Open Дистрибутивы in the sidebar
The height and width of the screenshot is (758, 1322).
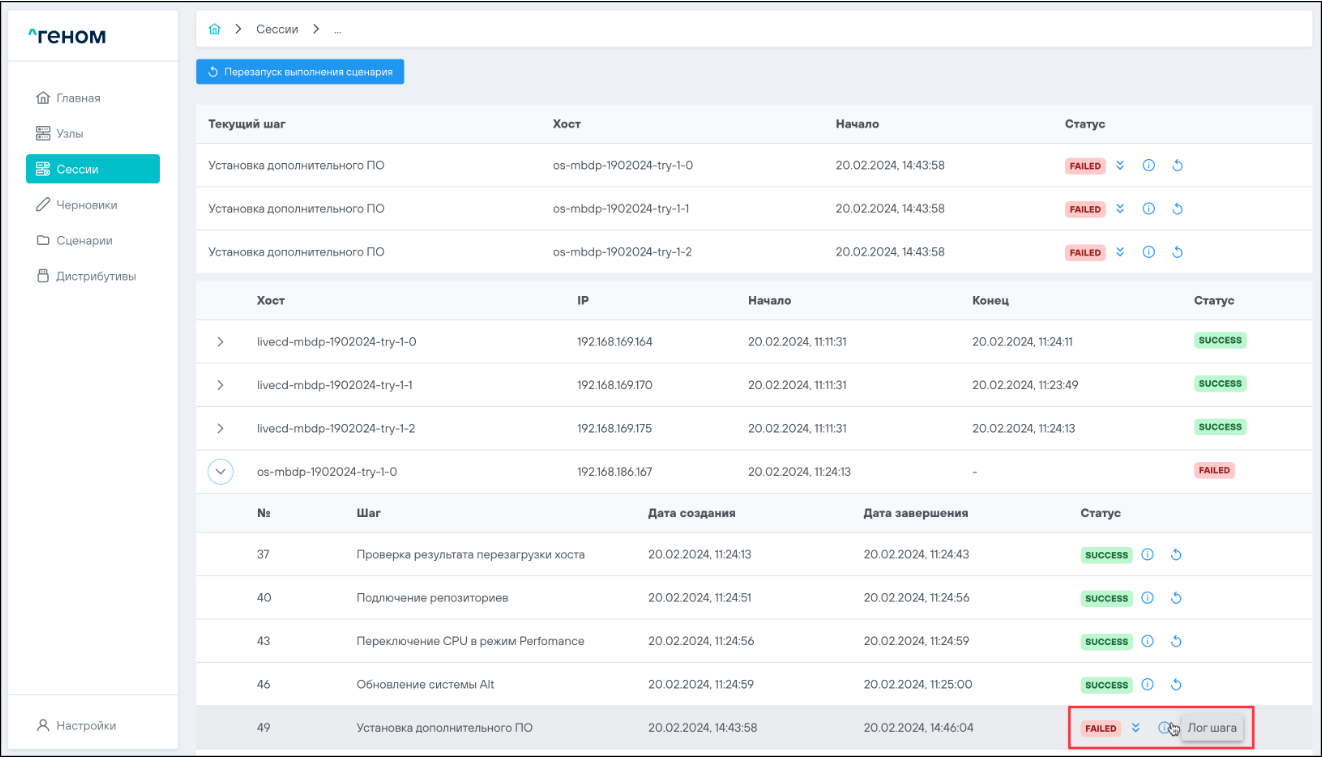point(95,276)
